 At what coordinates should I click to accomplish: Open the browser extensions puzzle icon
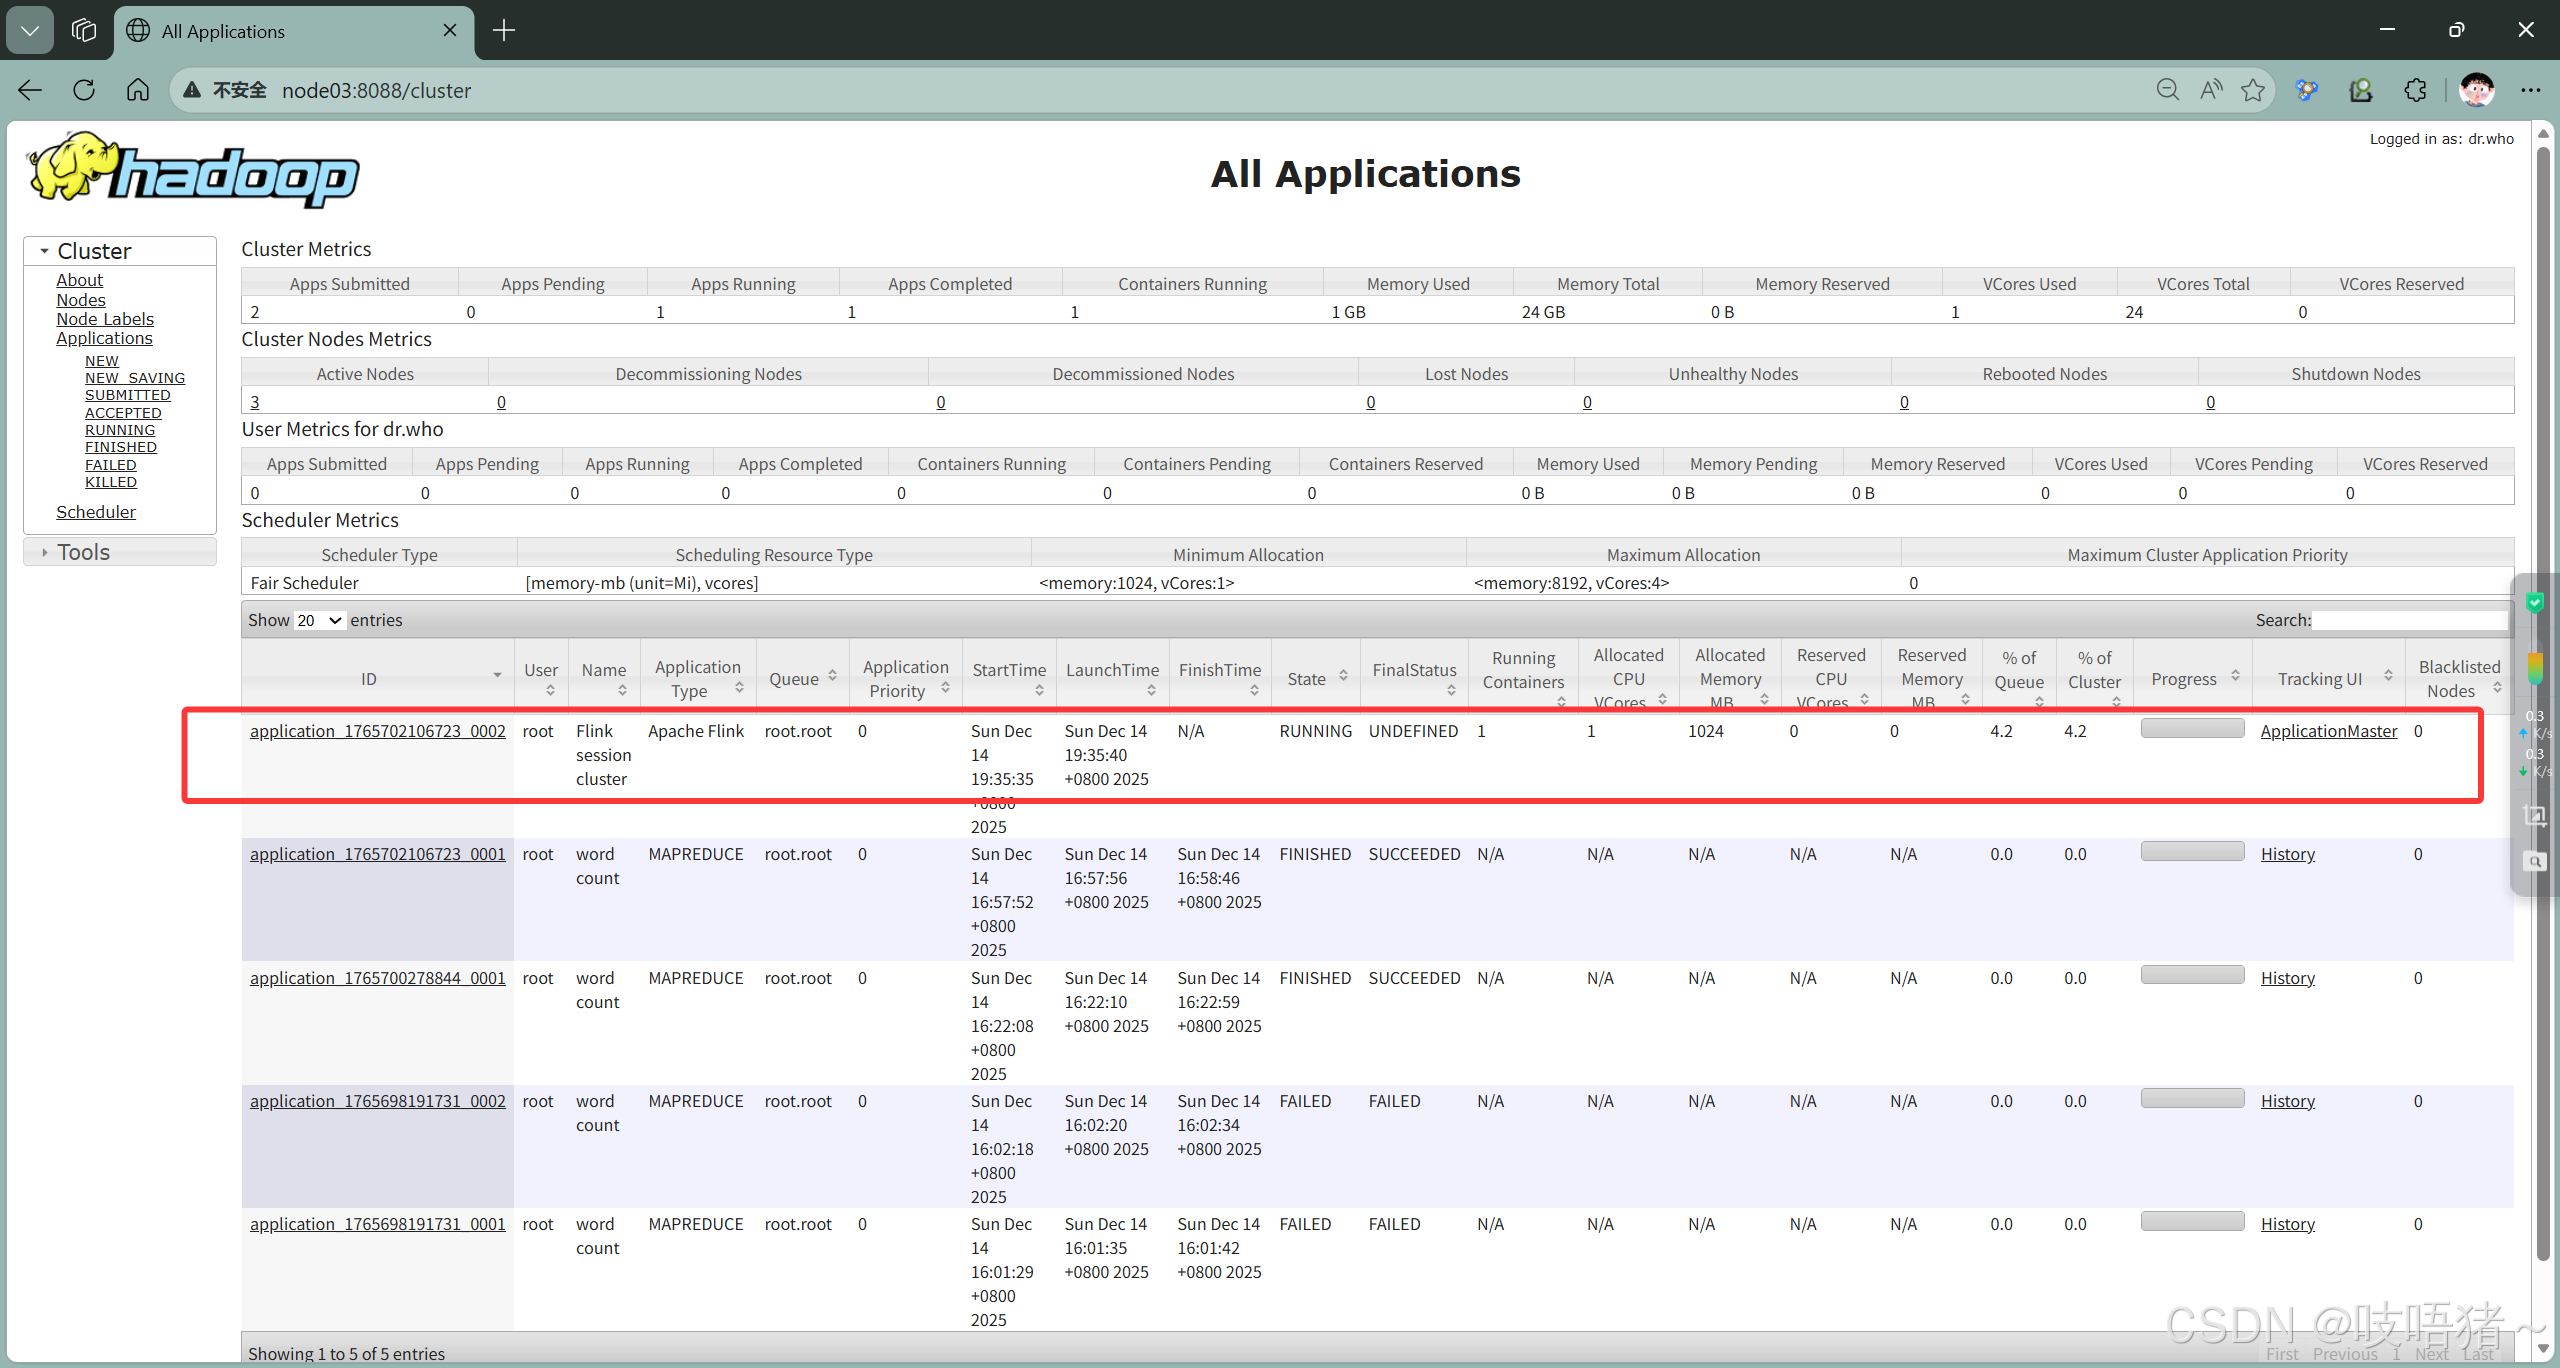[2415, 90]
